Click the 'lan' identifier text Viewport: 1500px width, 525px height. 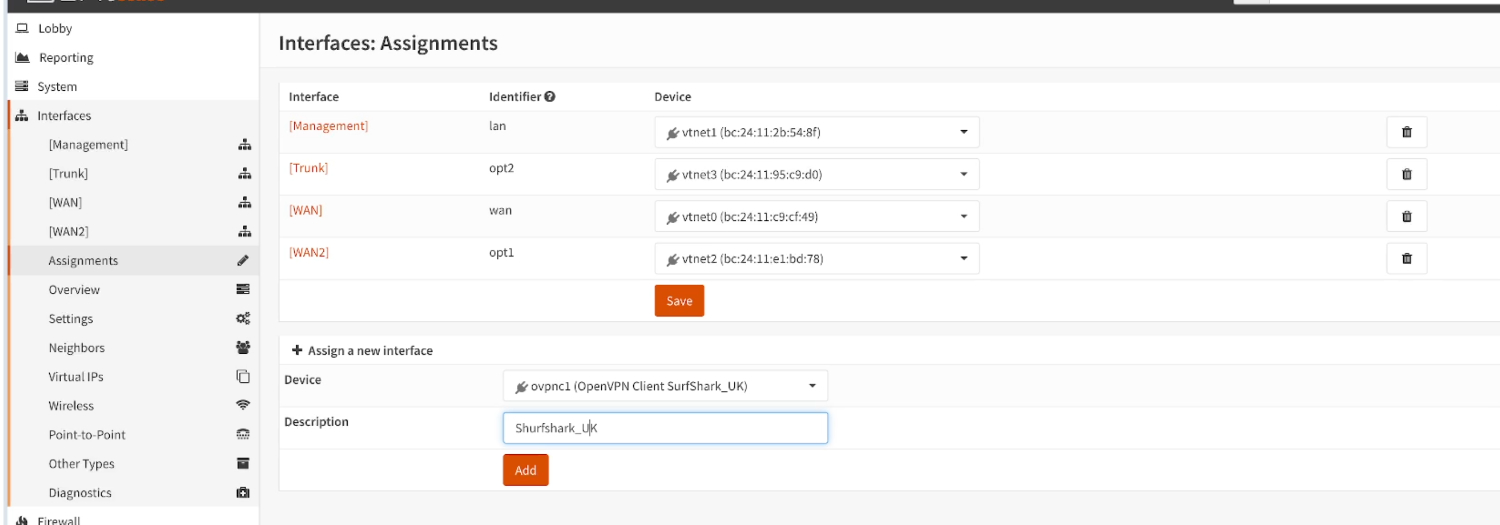pyautogui.click(x=497, y=126)
